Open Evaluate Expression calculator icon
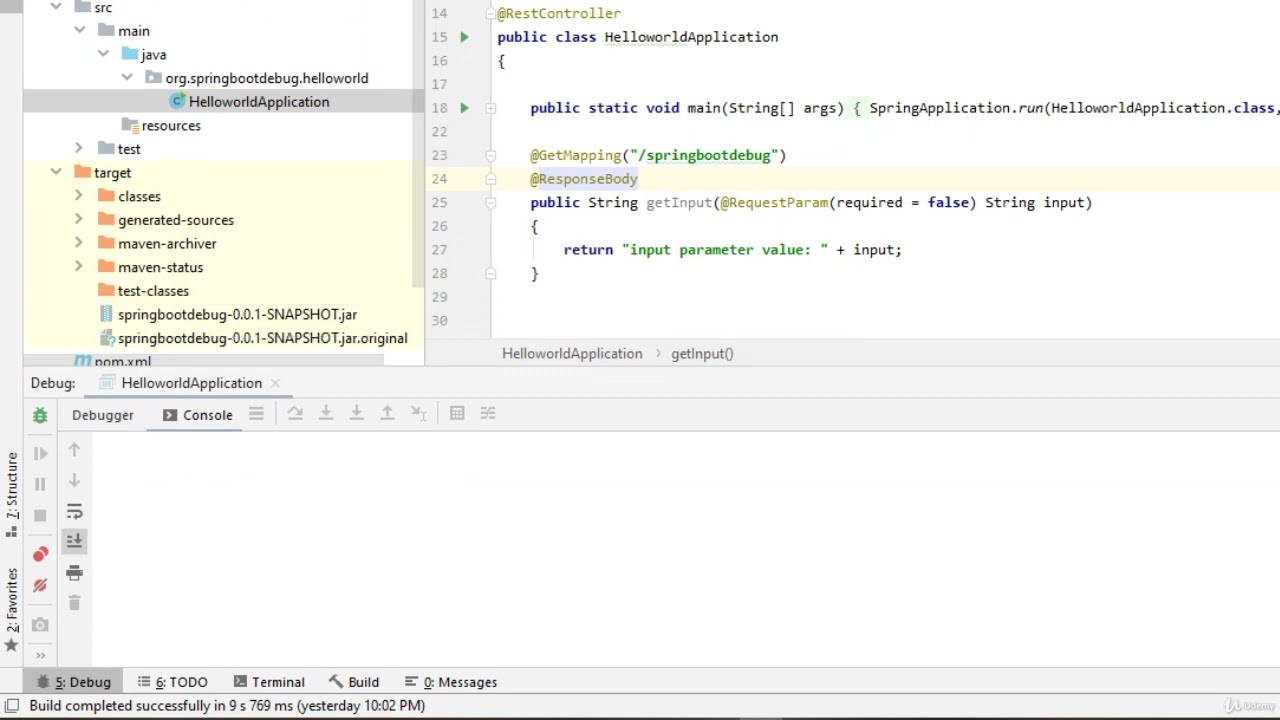The width and height of the screenshot is (1280, 720). tap(457, 413)
